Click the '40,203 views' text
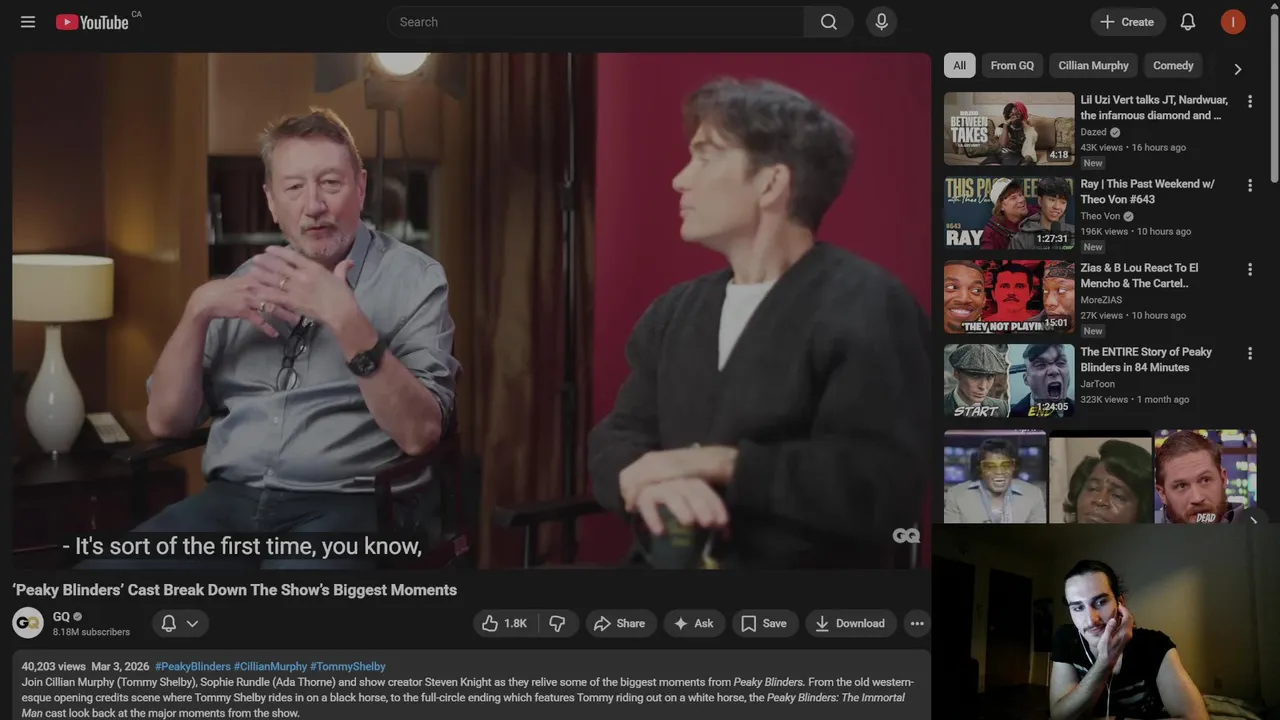1280x720 pixels. coord(54,666)
